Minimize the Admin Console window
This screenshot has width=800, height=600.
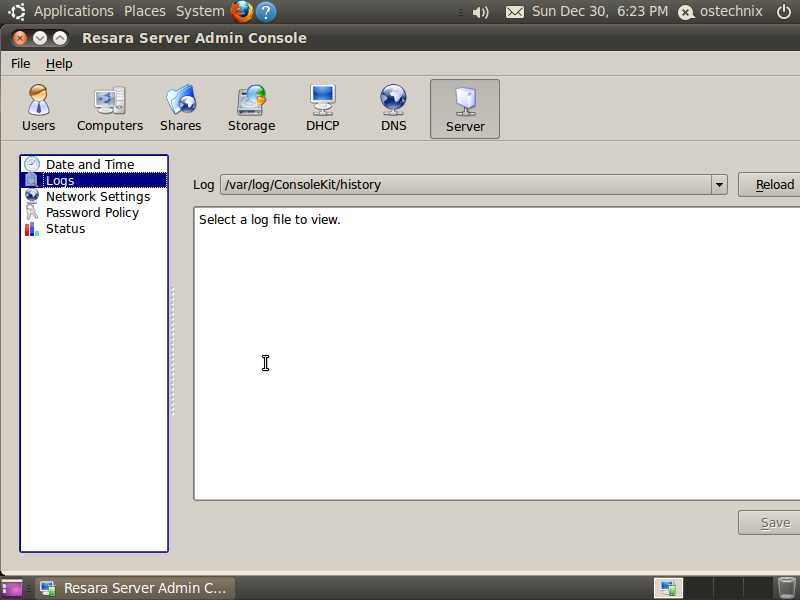tap(40, 38)
